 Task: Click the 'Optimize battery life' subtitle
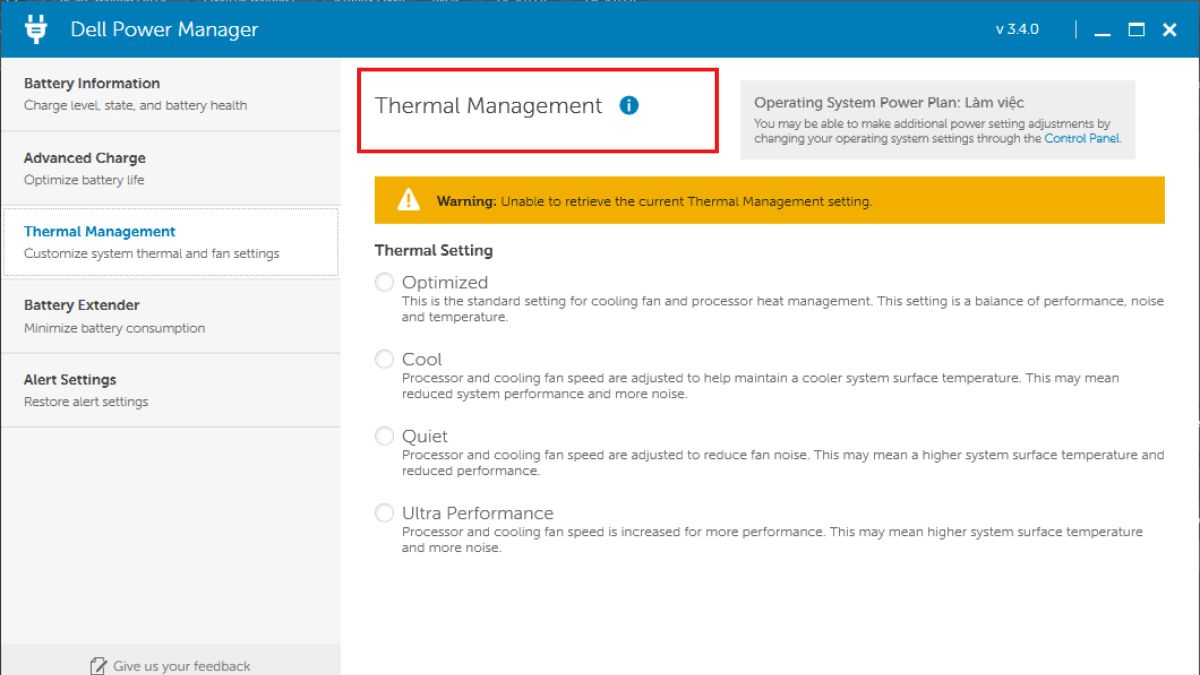[x=84, y=180]
